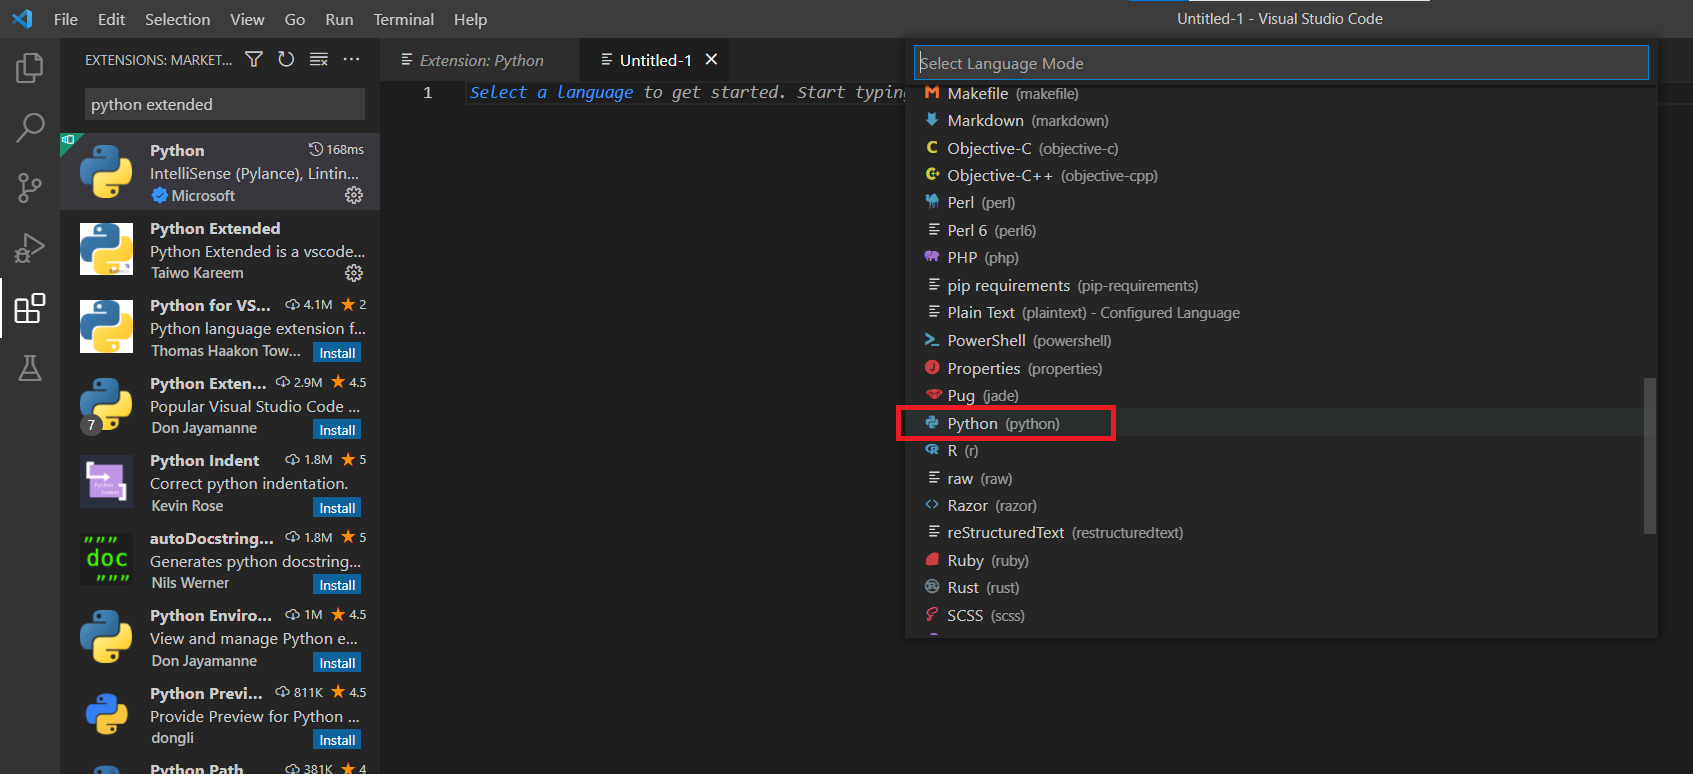This screenshot has width=1693, height=774.
Task: Click the autoDocstring extension logo
Action: (106, 559)
